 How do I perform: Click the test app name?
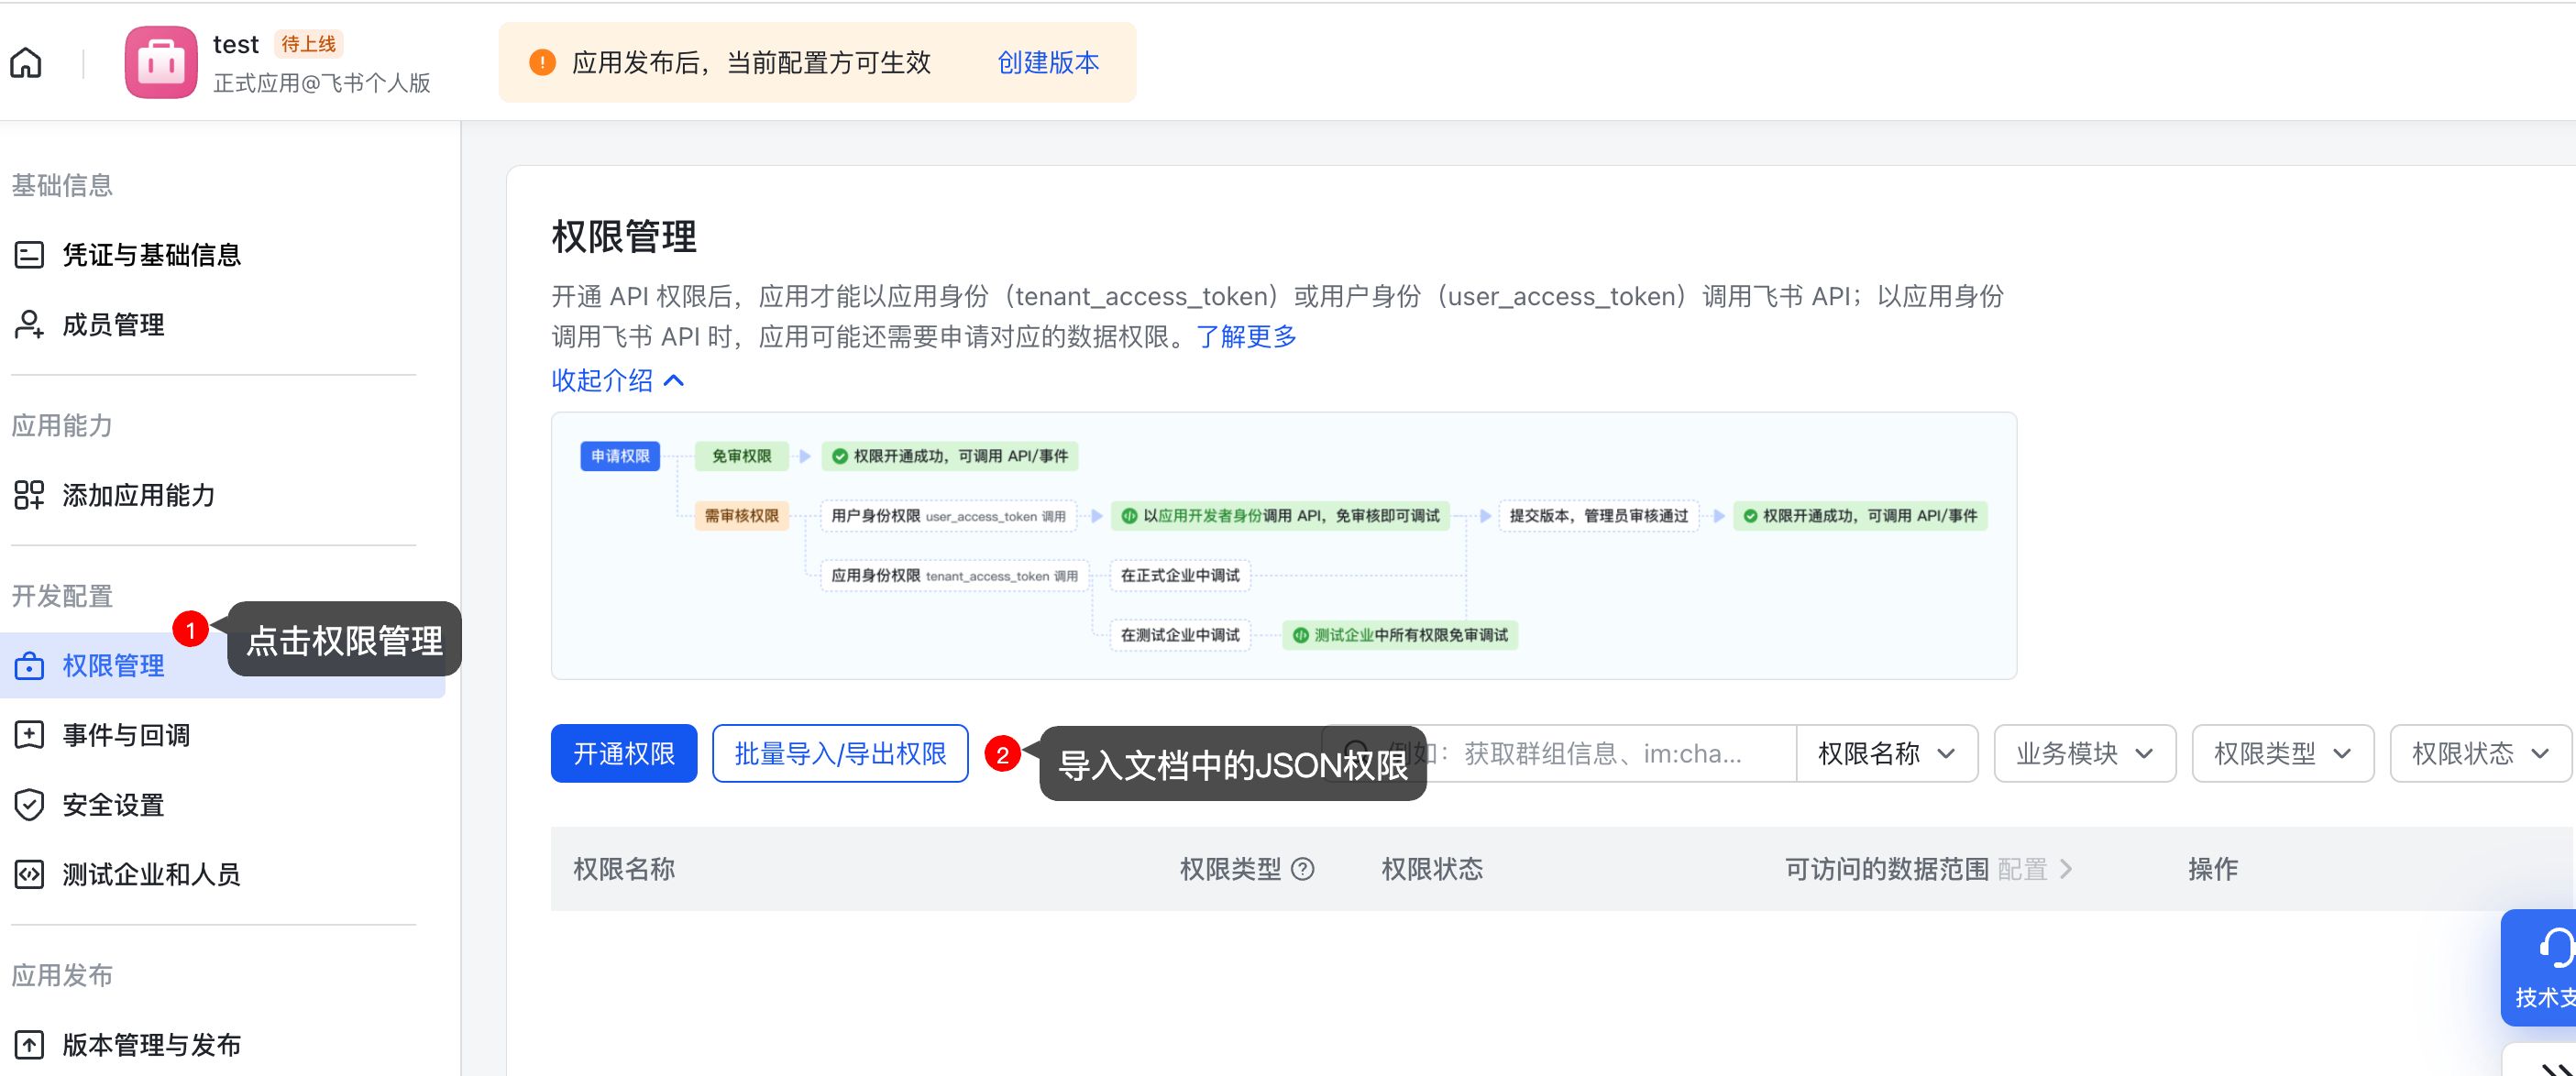236,44
